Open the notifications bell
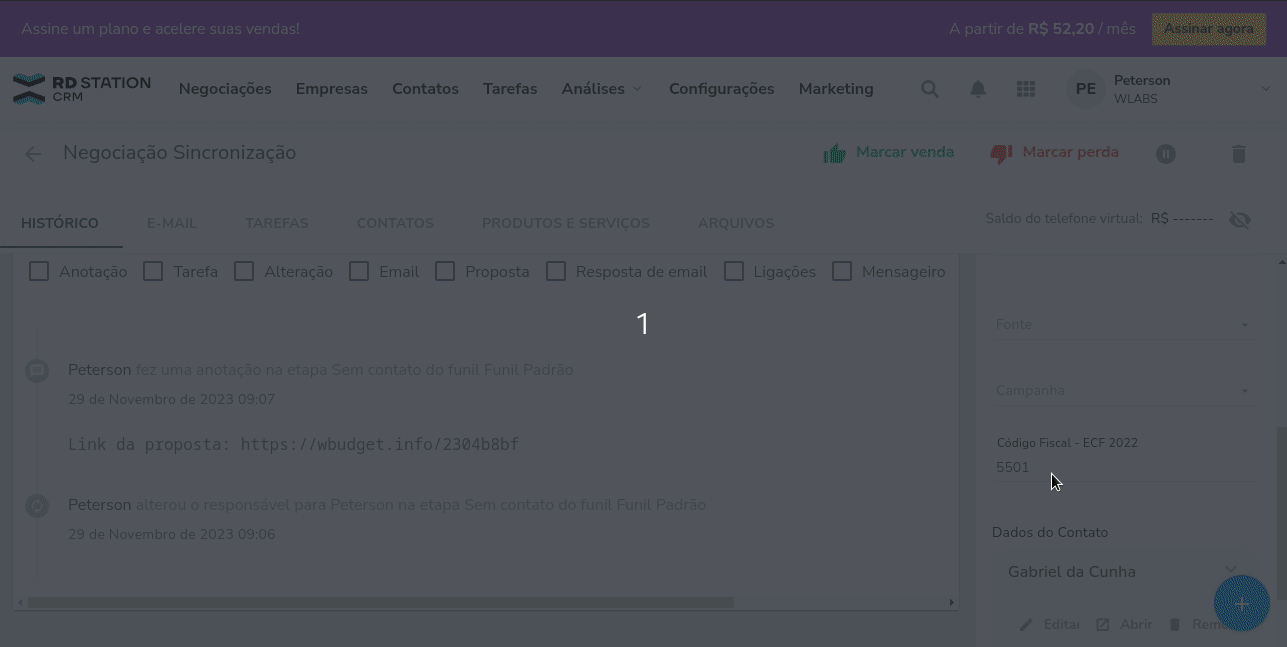This screenshot has height=647, width=1287. click(978, 89)
